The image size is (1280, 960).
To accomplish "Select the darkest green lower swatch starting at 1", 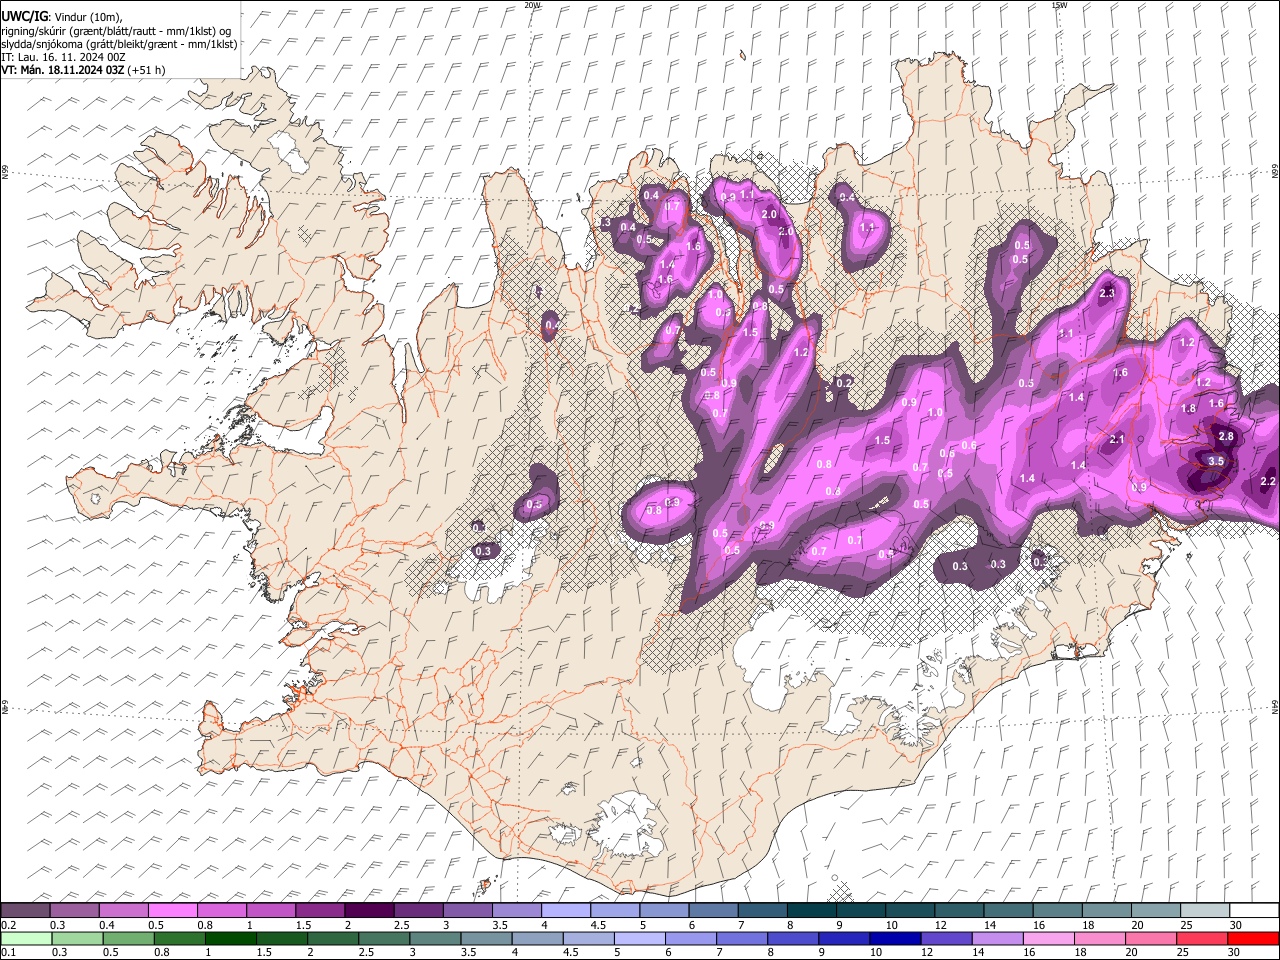I will click(231, 938).
